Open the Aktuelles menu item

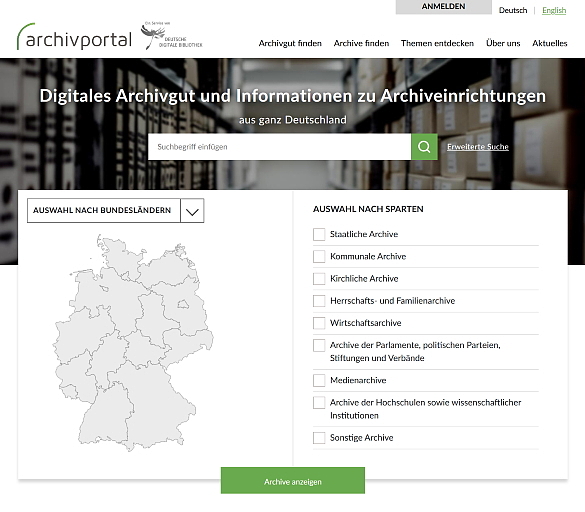tap(550, 43)
